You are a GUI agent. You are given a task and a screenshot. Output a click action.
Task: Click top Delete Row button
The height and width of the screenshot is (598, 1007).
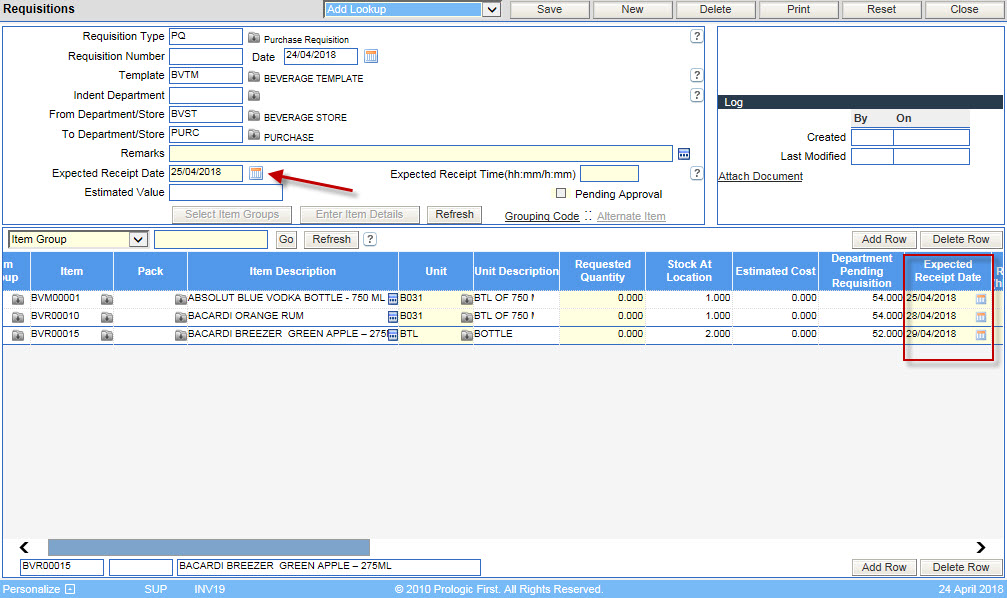(961, 240)
